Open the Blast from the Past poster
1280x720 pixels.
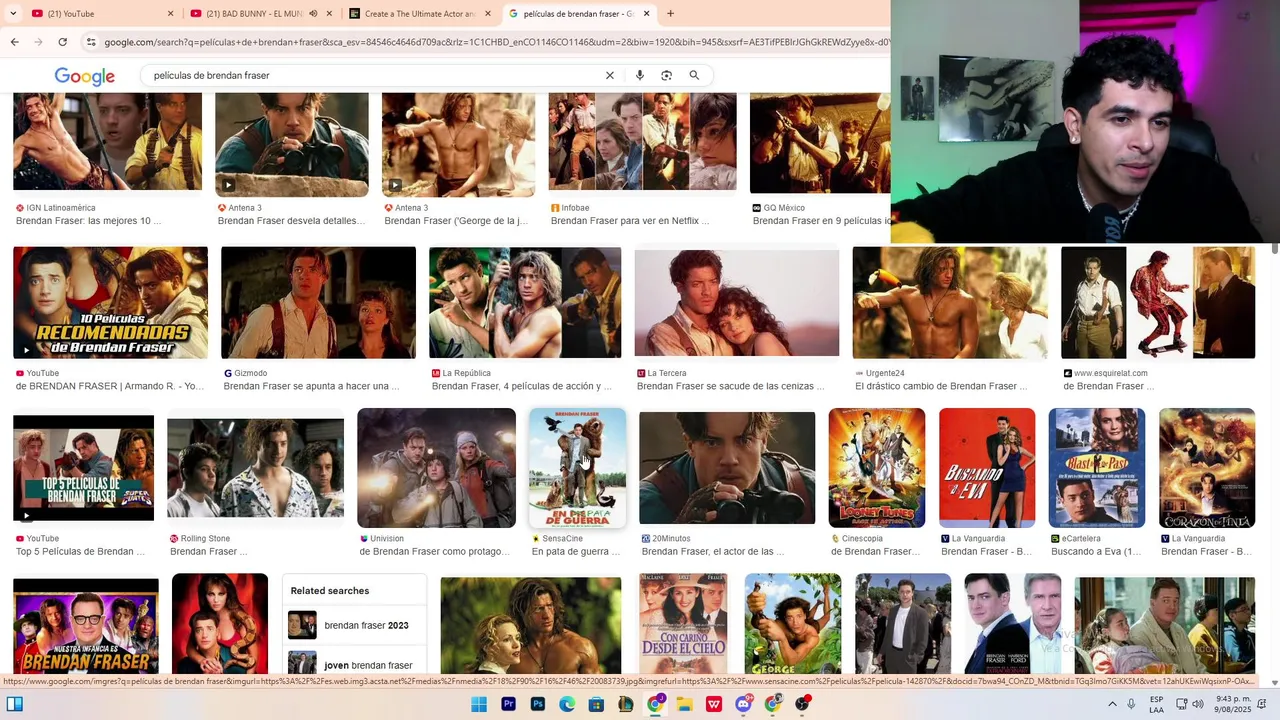point(1096,468)
